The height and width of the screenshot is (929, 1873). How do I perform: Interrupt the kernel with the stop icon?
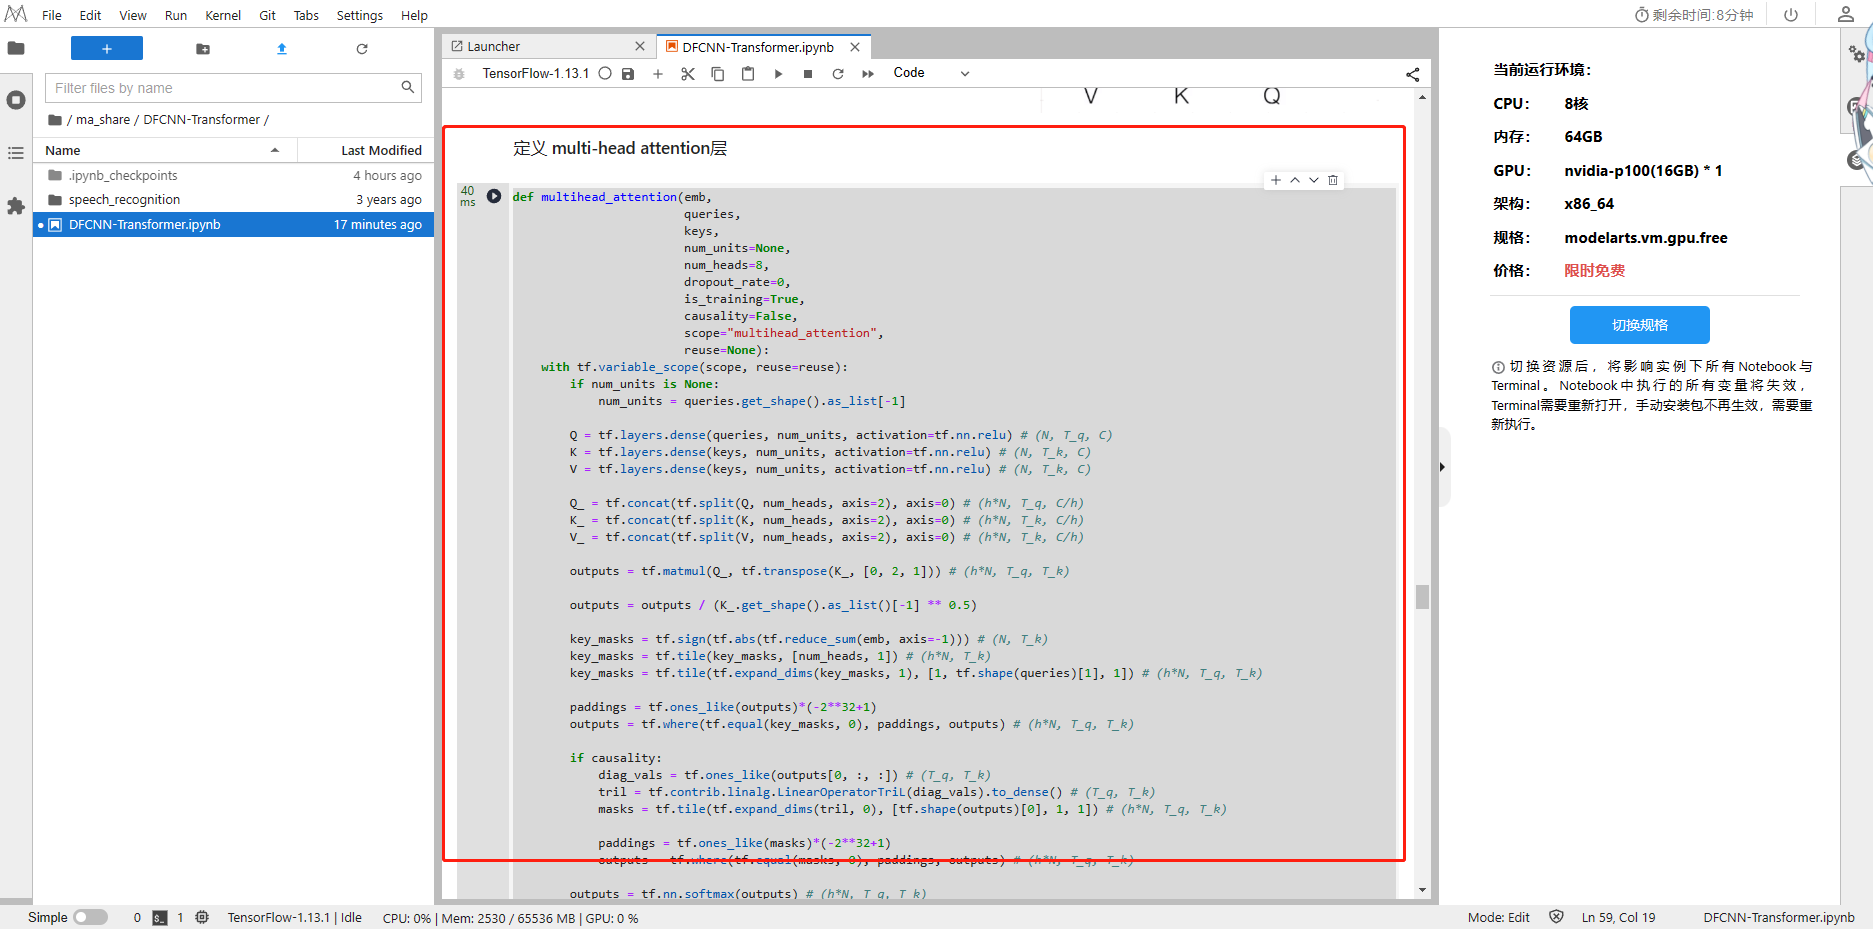[808, 74]
